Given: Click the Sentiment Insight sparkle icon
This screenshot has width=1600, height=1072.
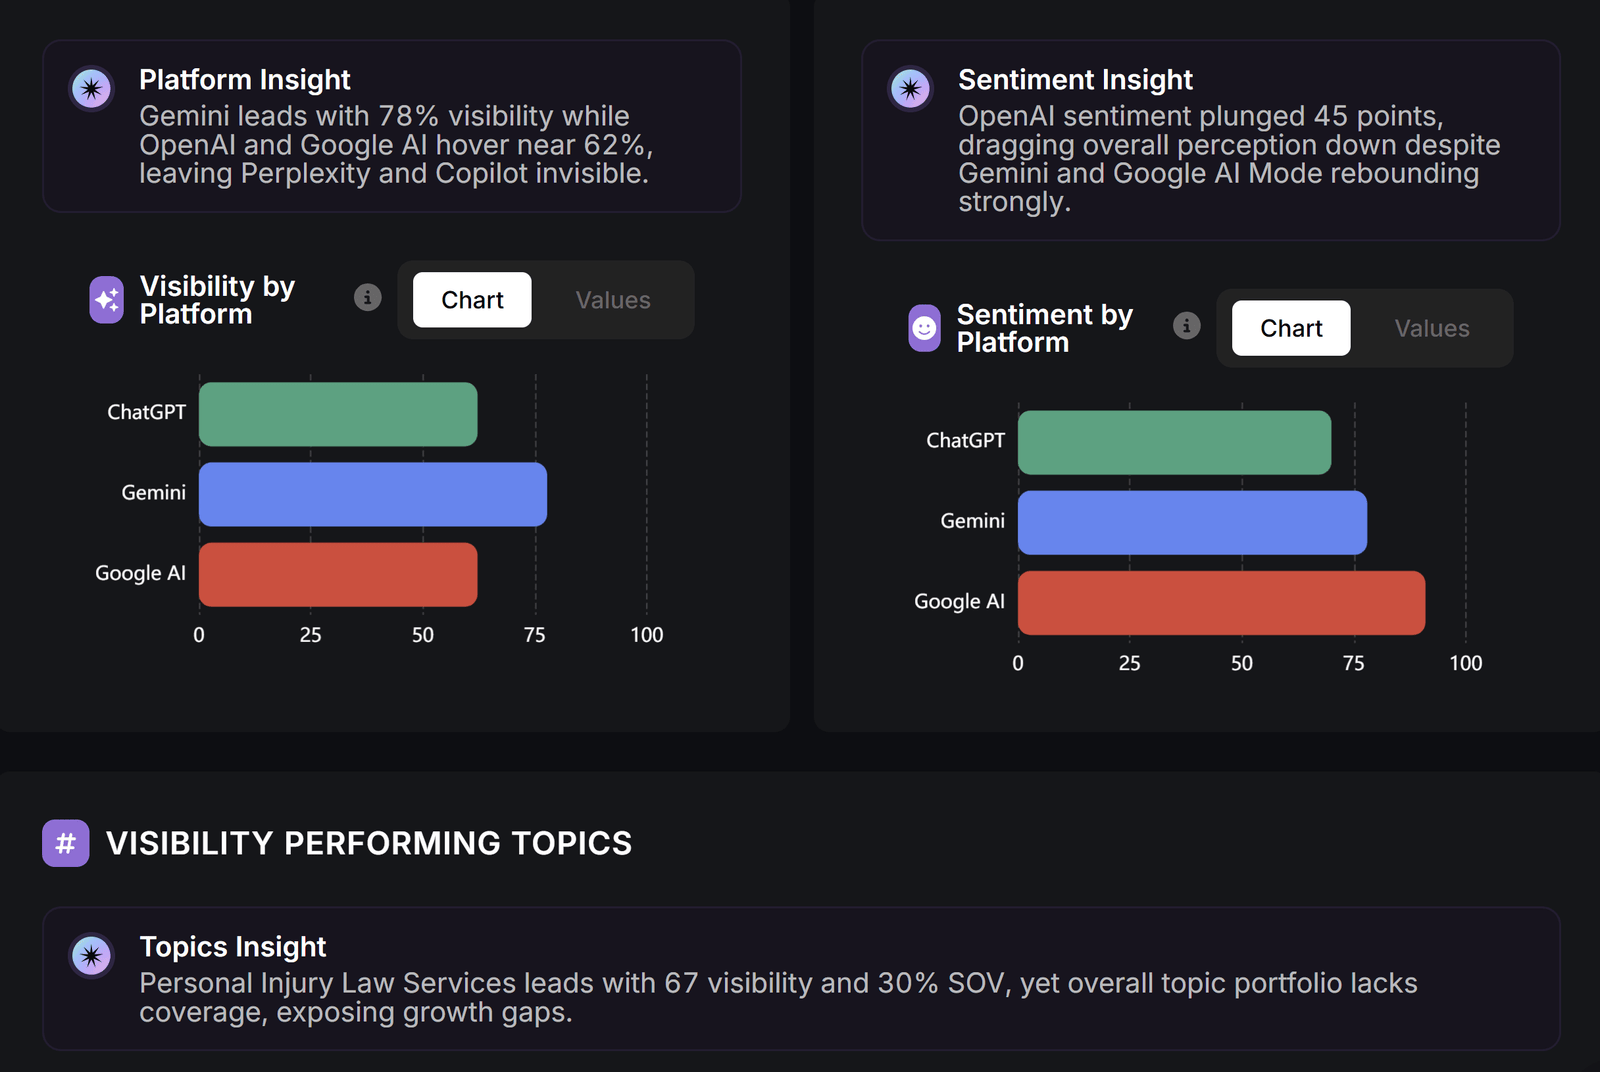Looking at the screenshot, I should 910,89.
